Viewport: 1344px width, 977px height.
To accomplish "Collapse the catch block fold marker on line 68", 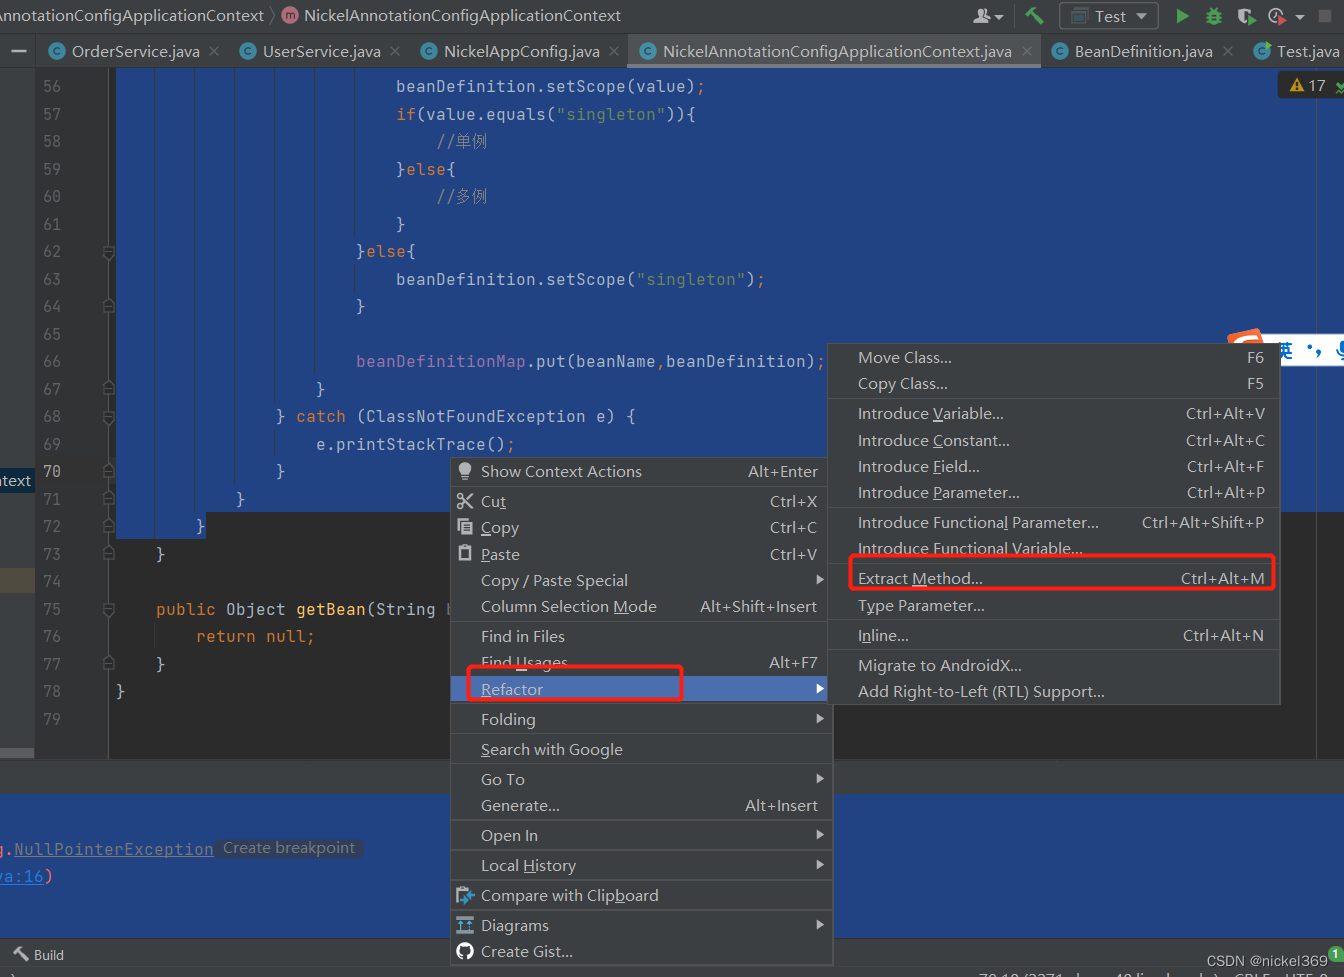I will tap(108, 417).
